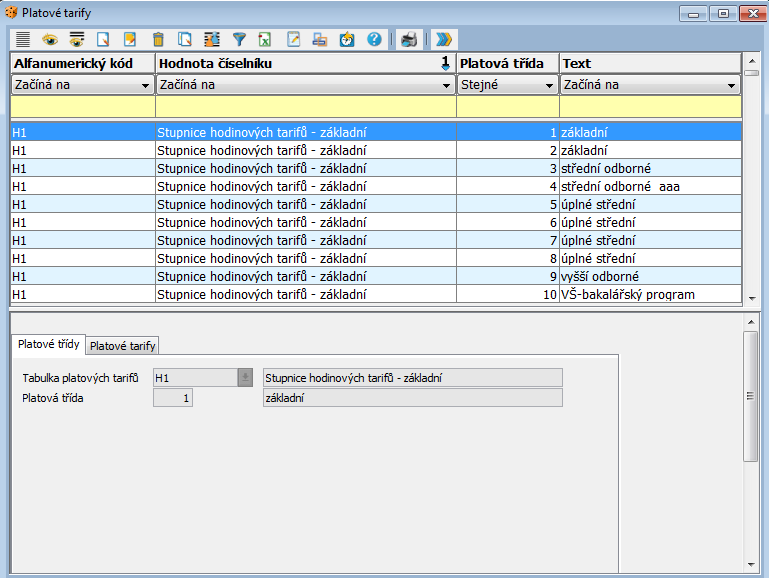Click the table's vertical scrollbar down arrow

[753, 297]
